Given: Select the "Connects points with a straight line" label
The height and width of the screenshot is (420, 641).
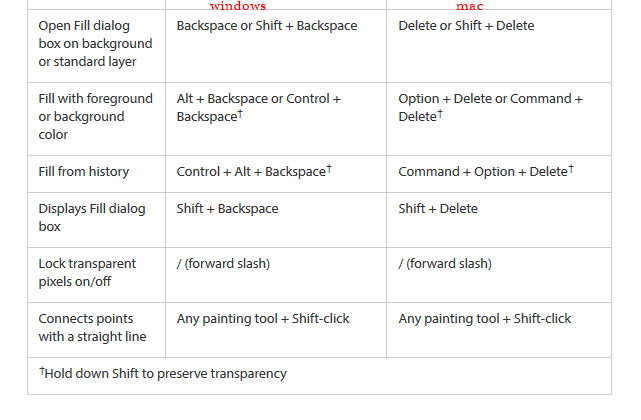Looking at the screenshot, I should click(92, 328).
